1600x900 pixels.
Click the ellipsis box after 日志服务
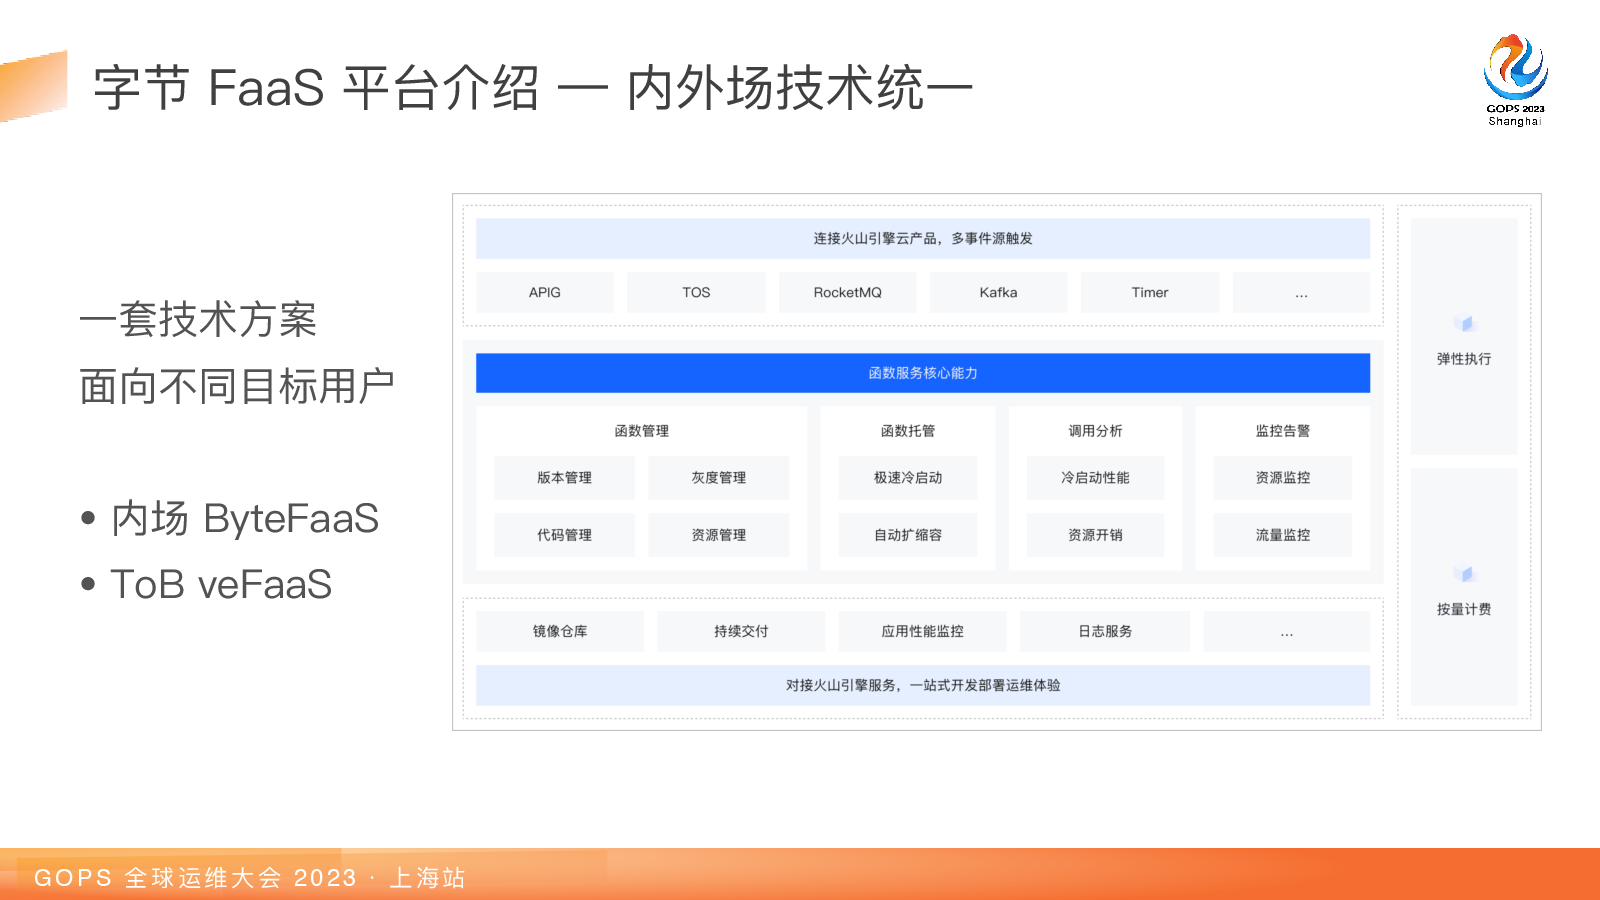click(1287, 631)
